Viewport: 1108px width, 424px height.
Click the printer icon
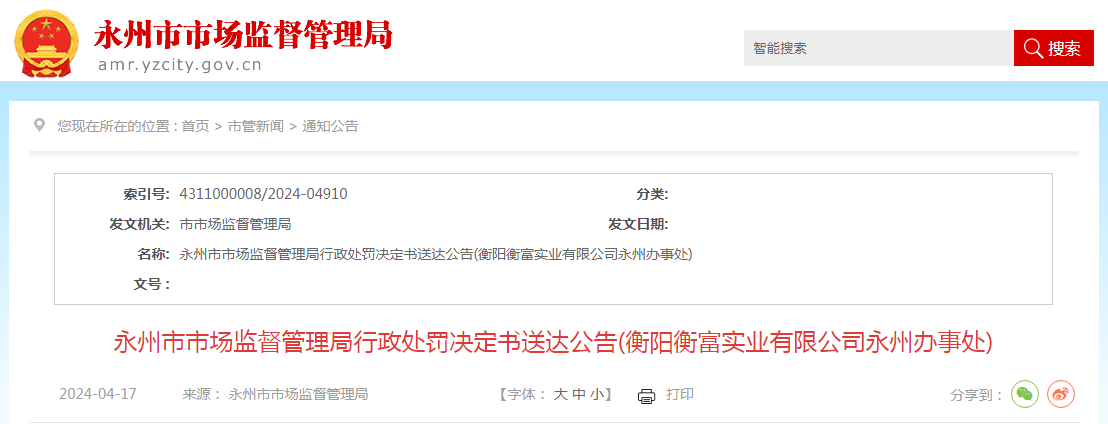[647, 396]
